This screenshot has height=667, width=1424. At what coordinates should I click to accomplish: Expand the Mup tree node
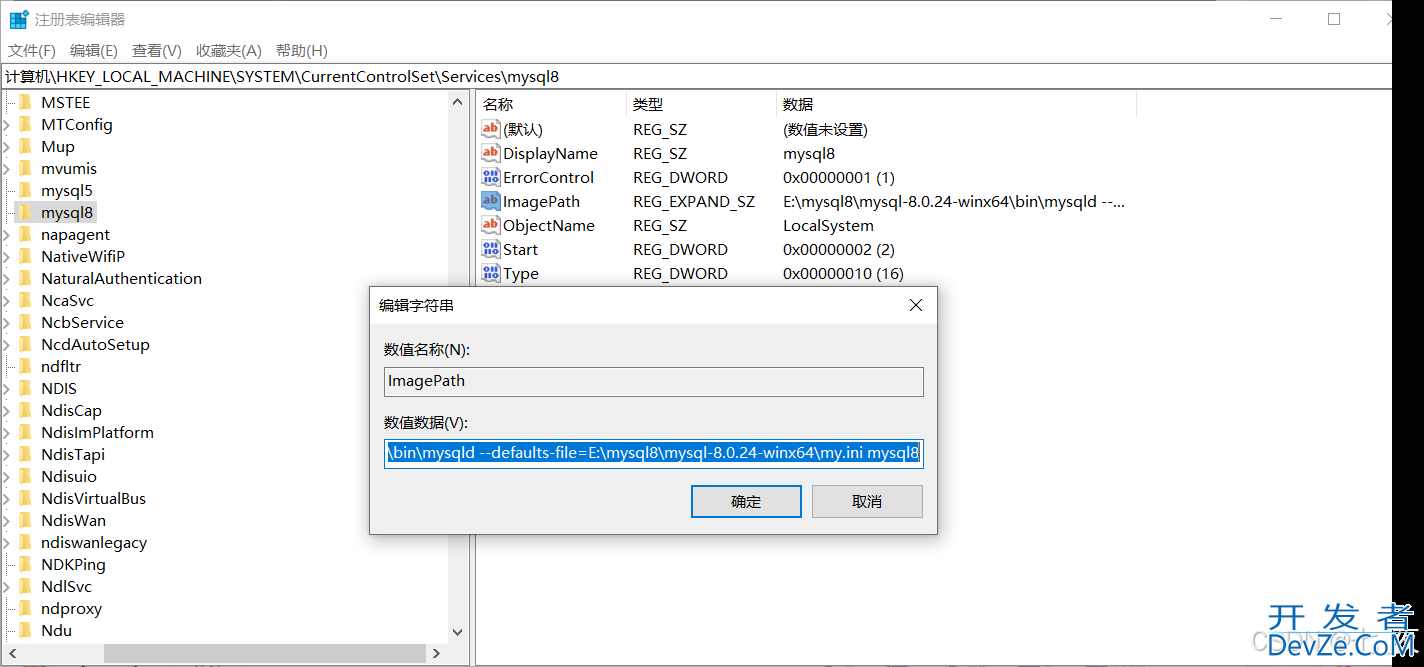click(x=6, y=146)
